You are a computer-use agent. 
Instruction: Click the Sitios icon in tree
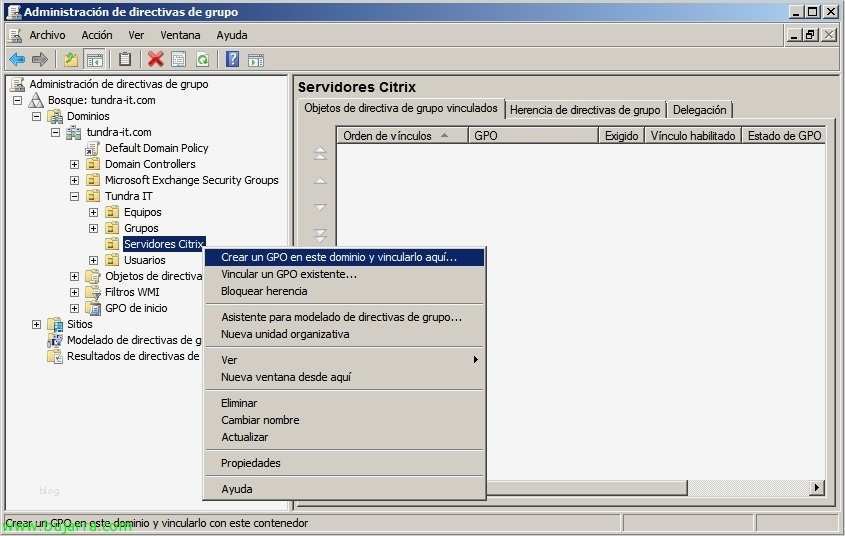(55, 324)
